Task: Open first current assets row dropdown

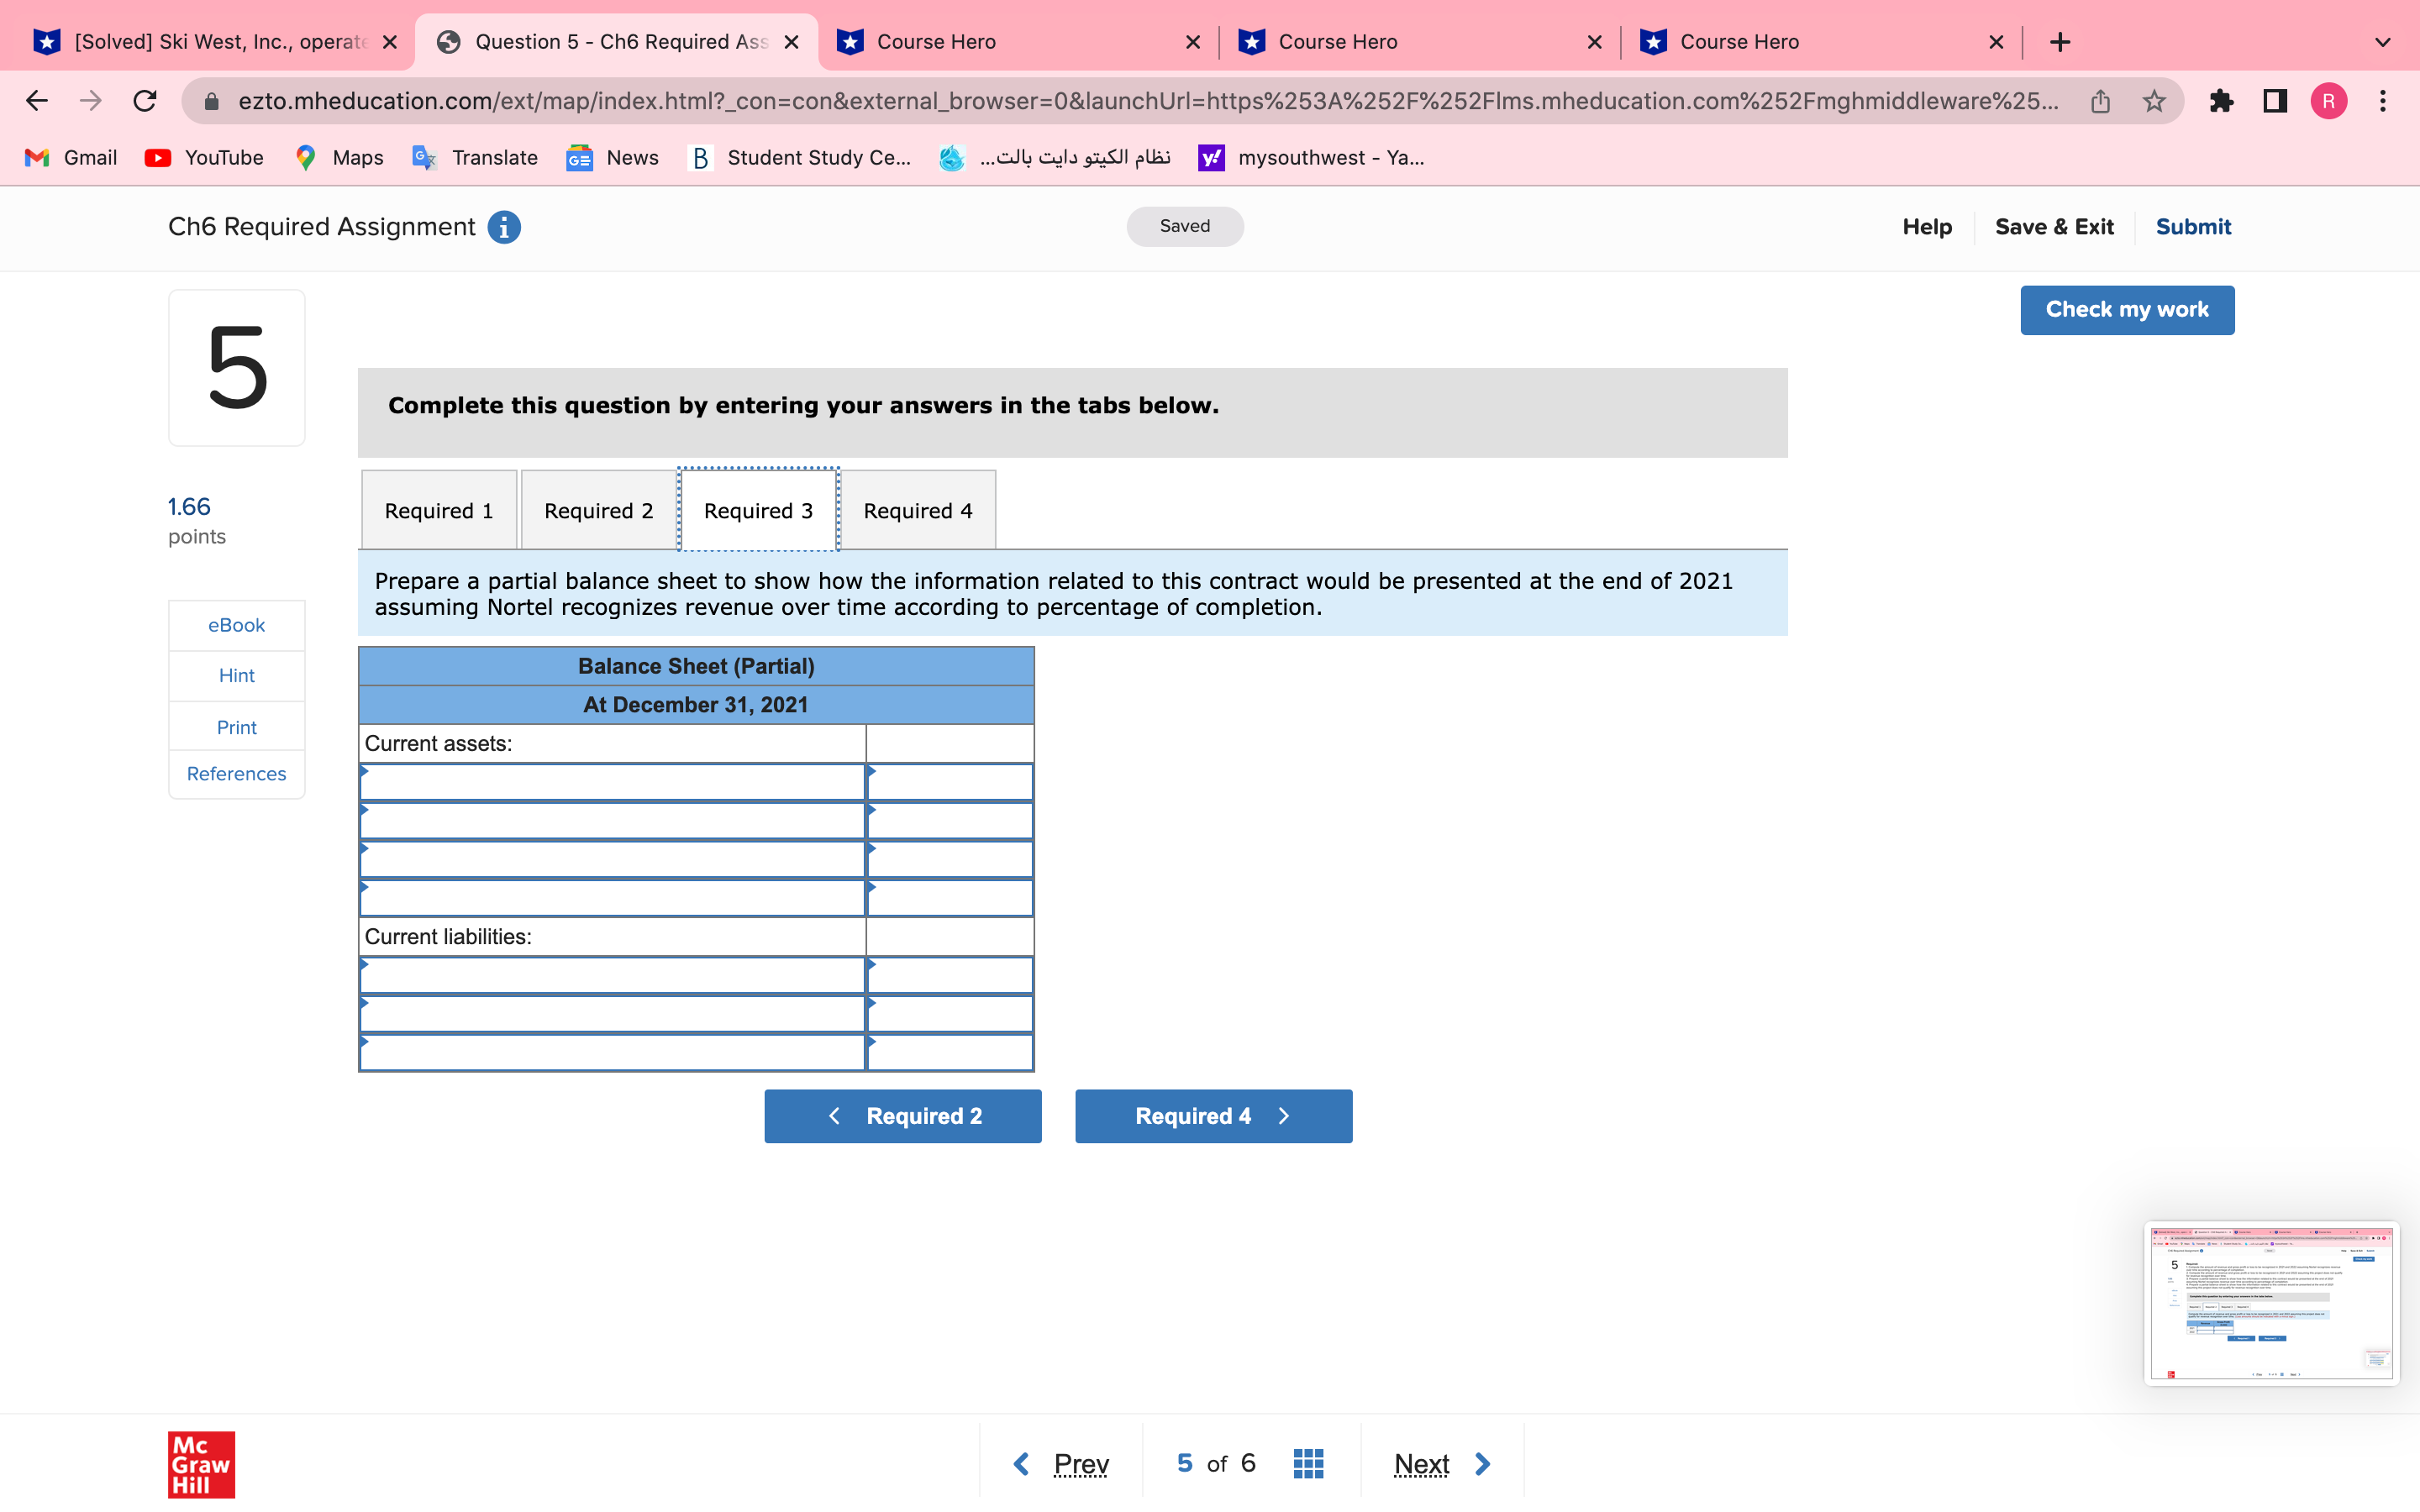Action: [x=612, y=782]
